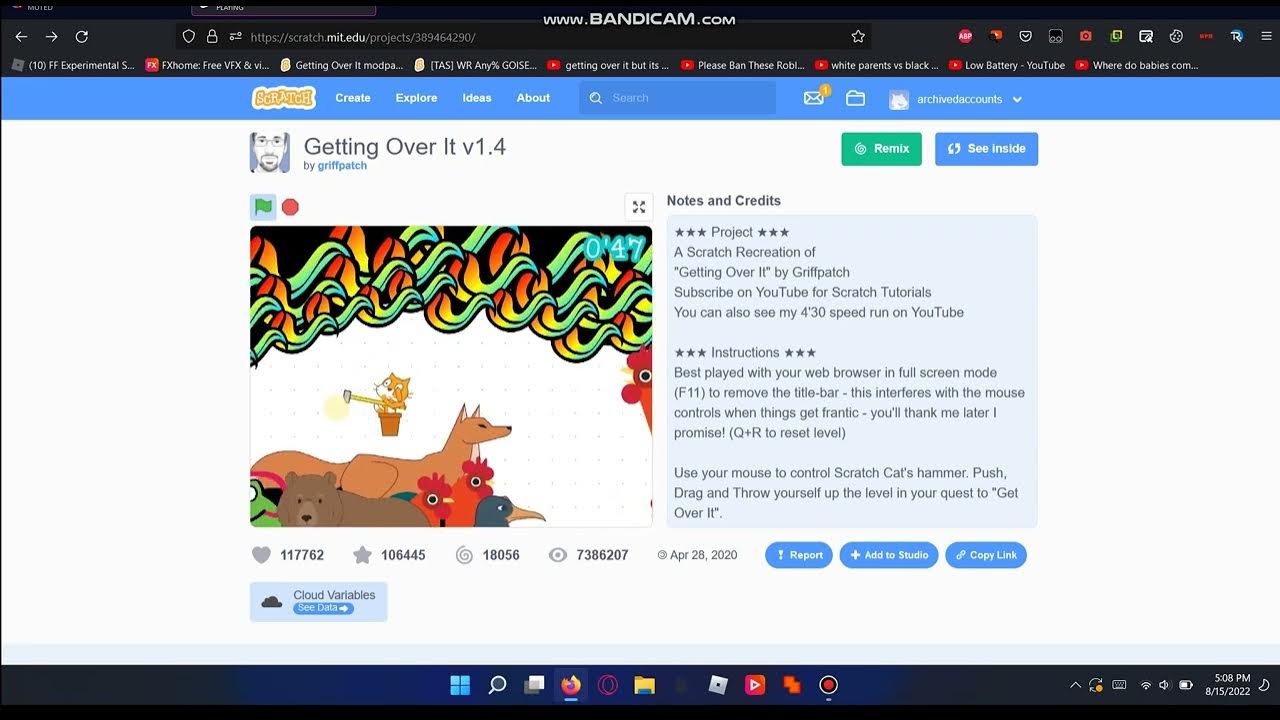Open Roblox from the taskbar

(x=718, y=685)
